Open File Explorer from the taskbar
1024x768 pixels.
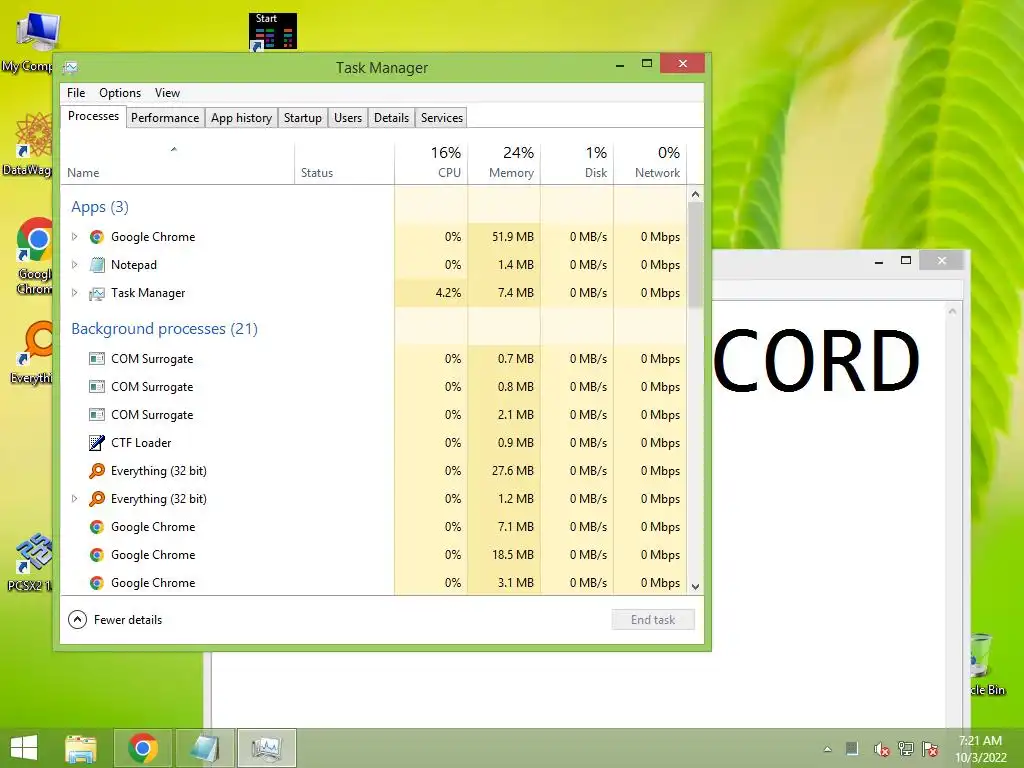pyautogui.click(x=81, y=748)
